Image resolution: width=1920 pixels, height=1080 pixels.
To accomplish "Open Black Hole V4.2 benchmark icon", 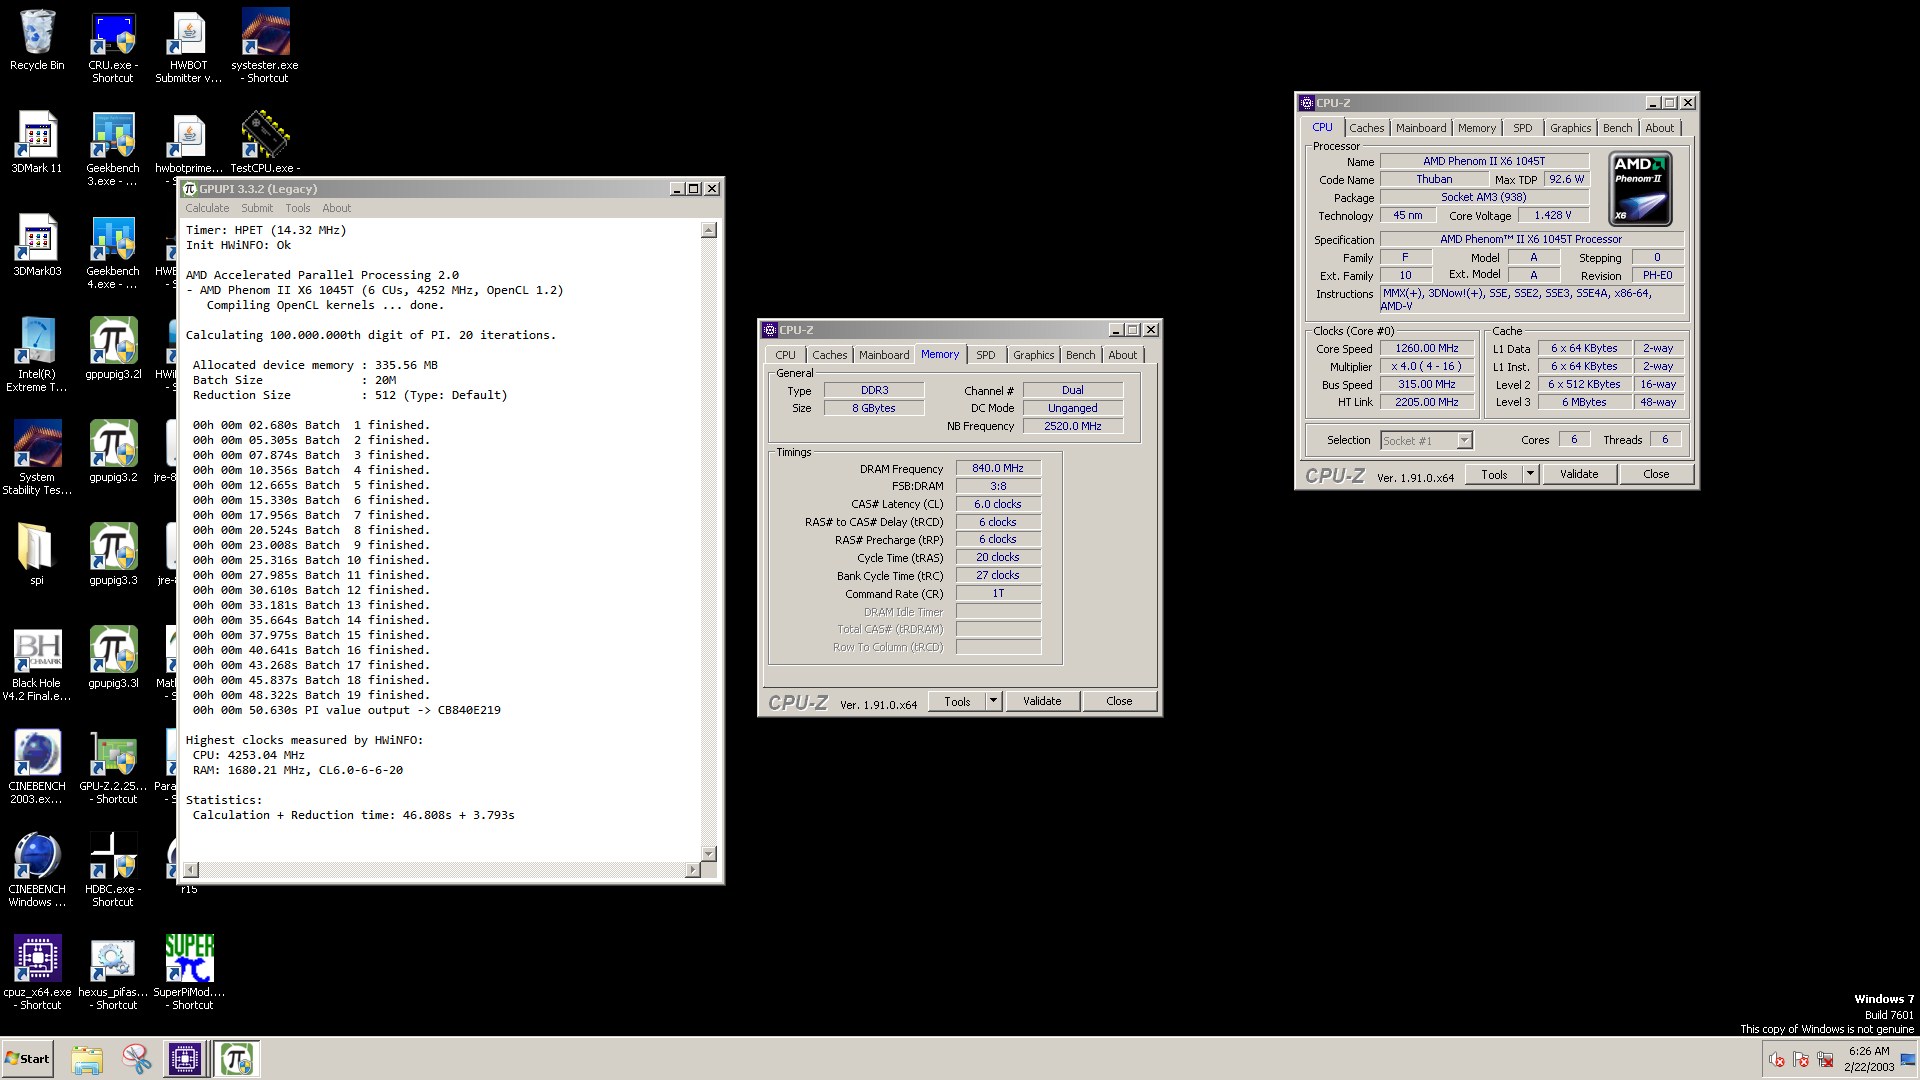I will (x=37, y=663).
